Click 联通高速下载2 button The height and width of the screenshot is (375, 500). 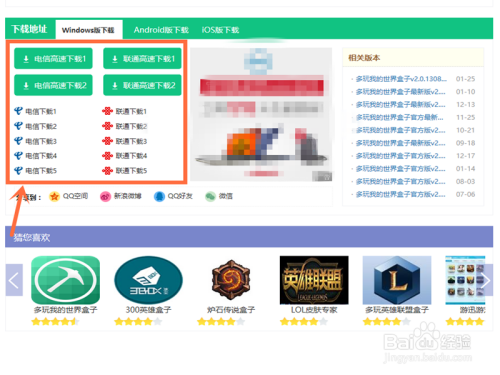point(142,85)
